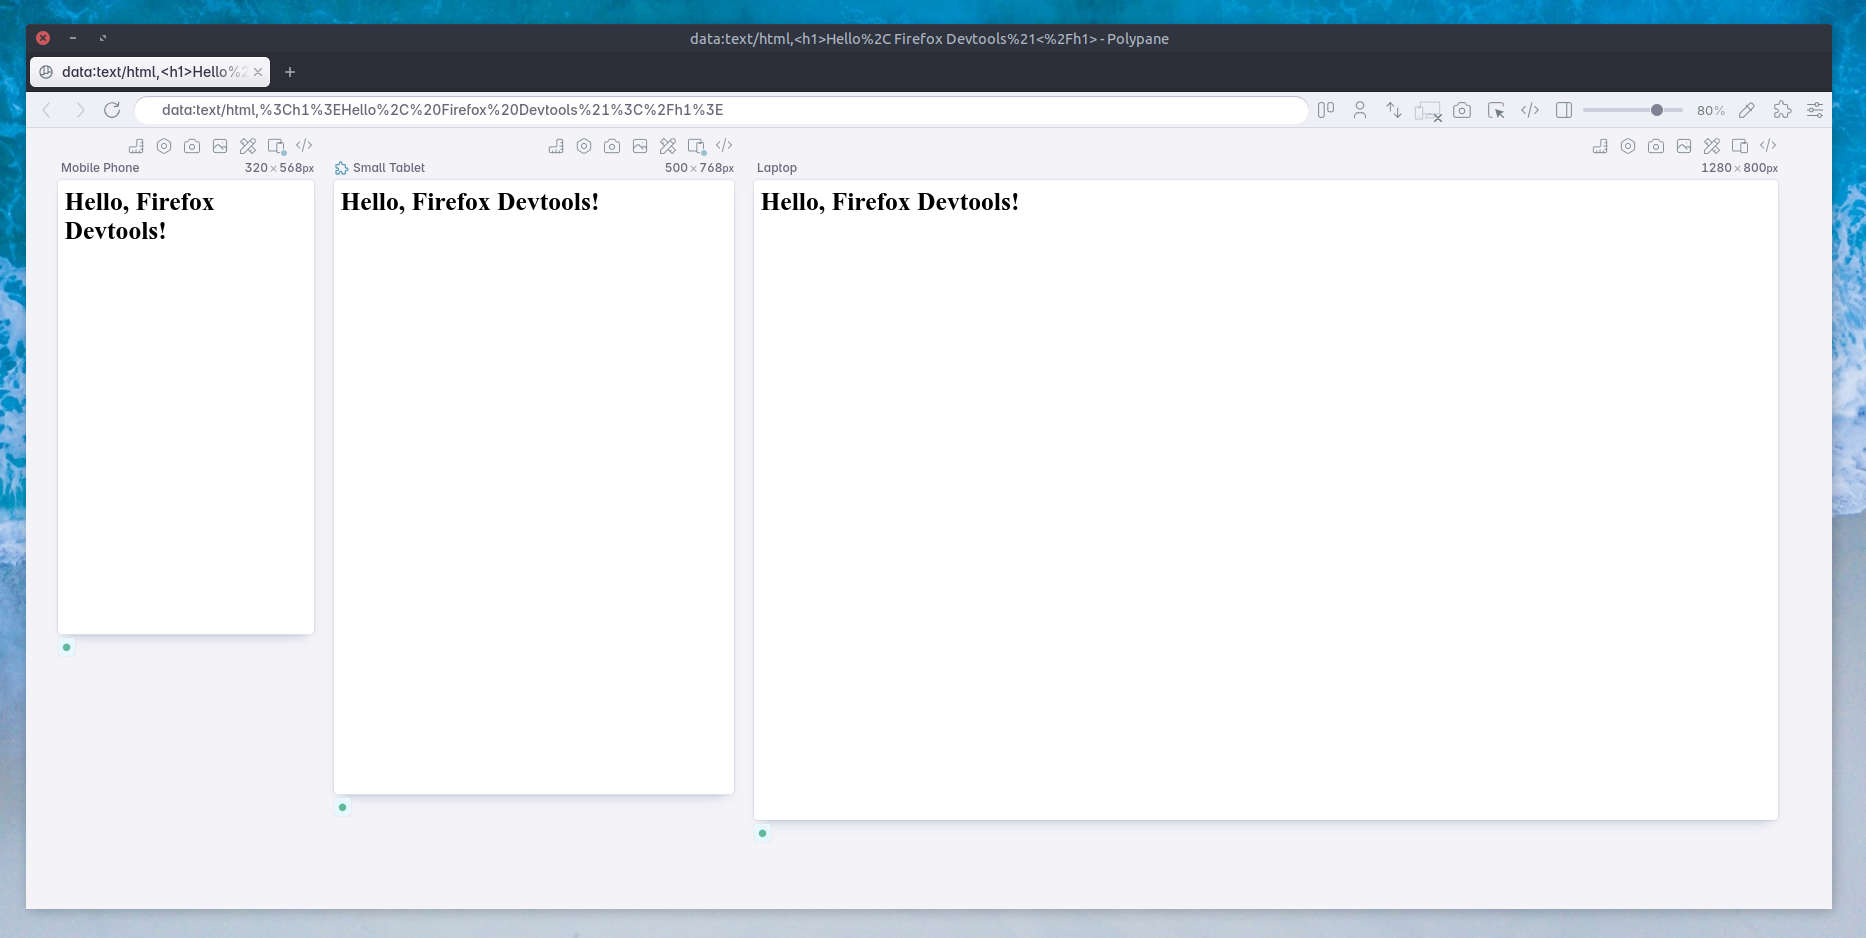Open the pane layout mode icon
The image size is (1866, 938).
1326,110
